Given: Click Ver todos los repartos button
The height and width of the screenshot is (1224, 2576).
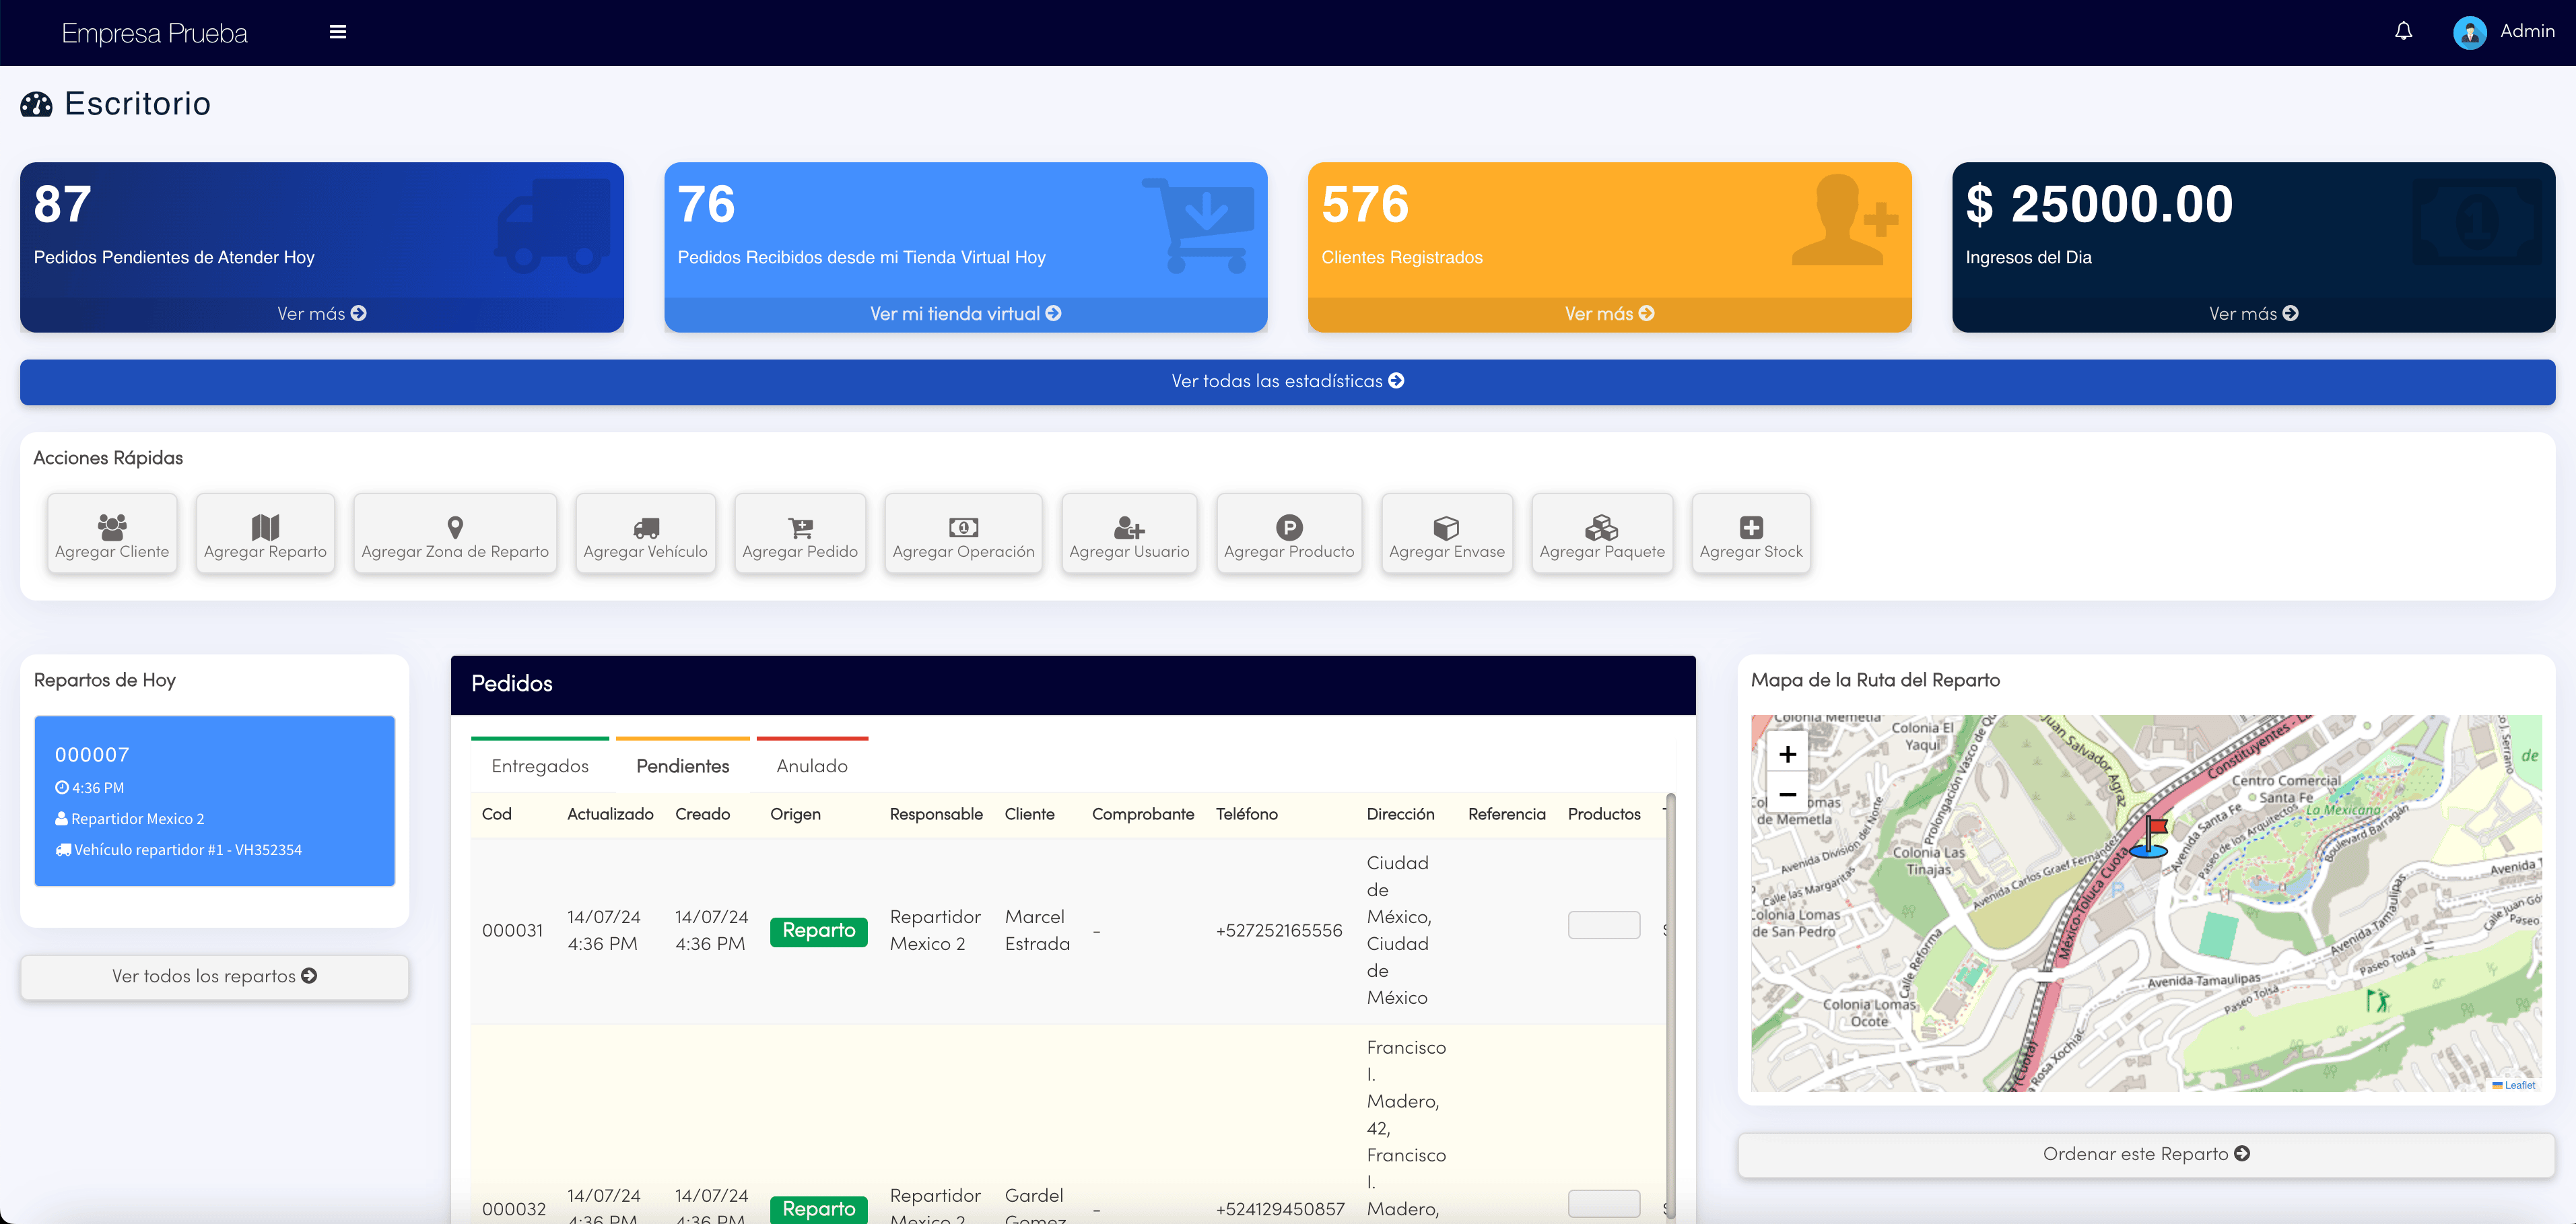Looking at the screenshot, I should coord(214,976).
